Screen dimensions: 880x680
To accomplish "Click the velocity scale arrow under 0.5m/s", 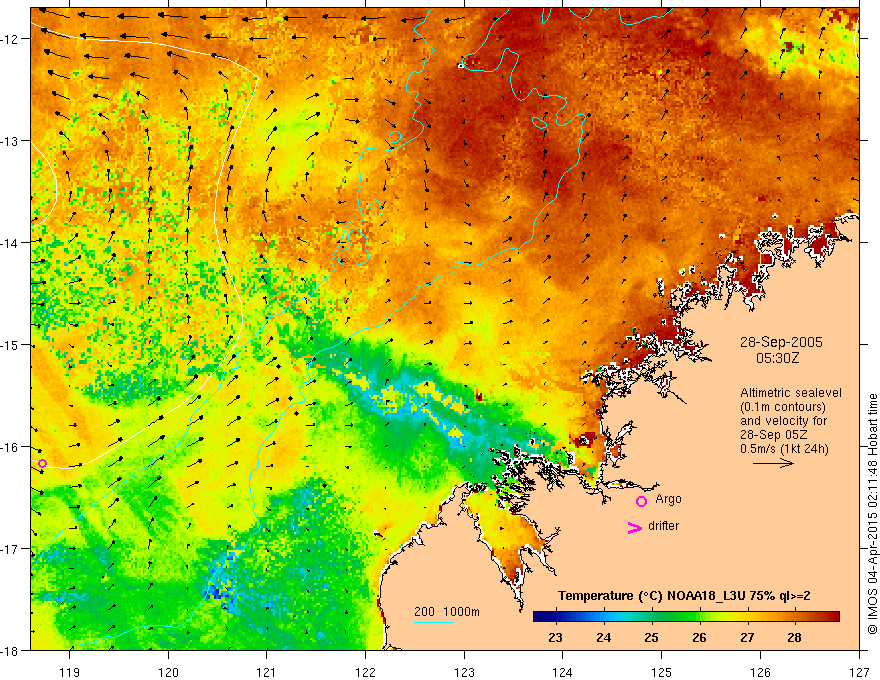I will [773, 463].
